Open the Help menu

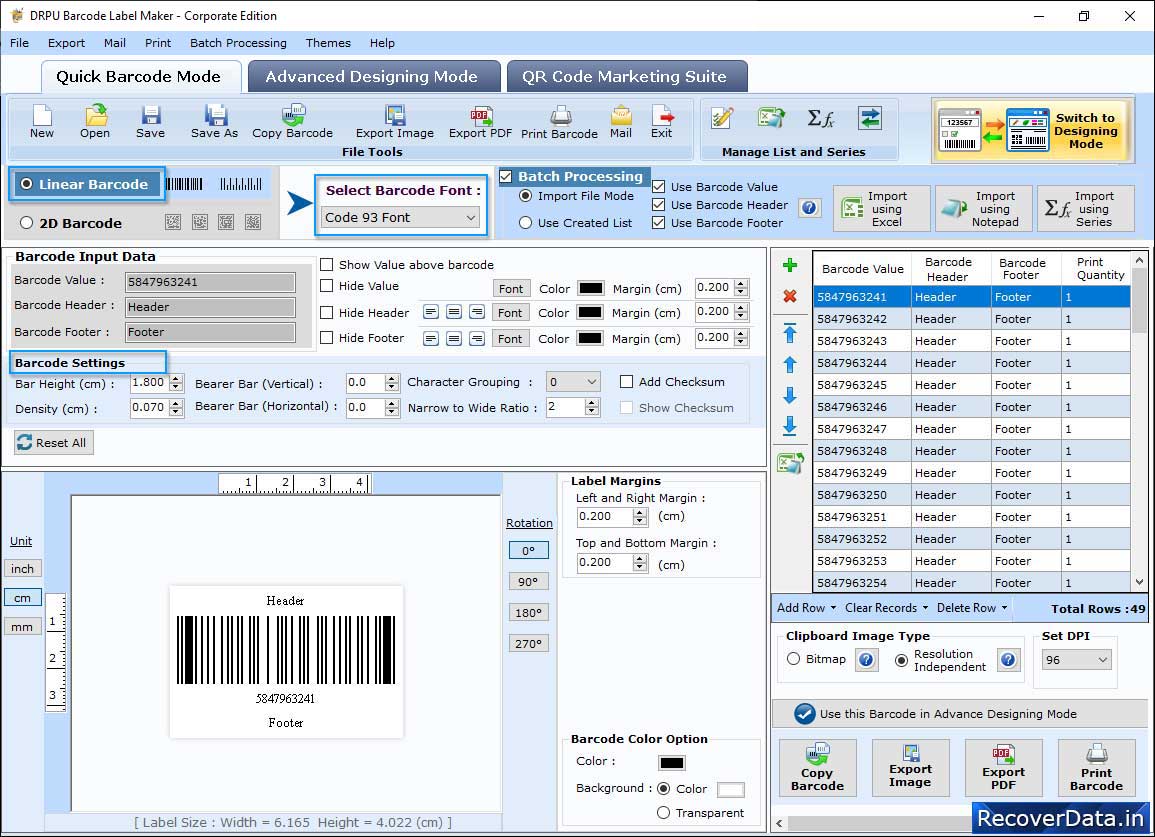(382, 43)
